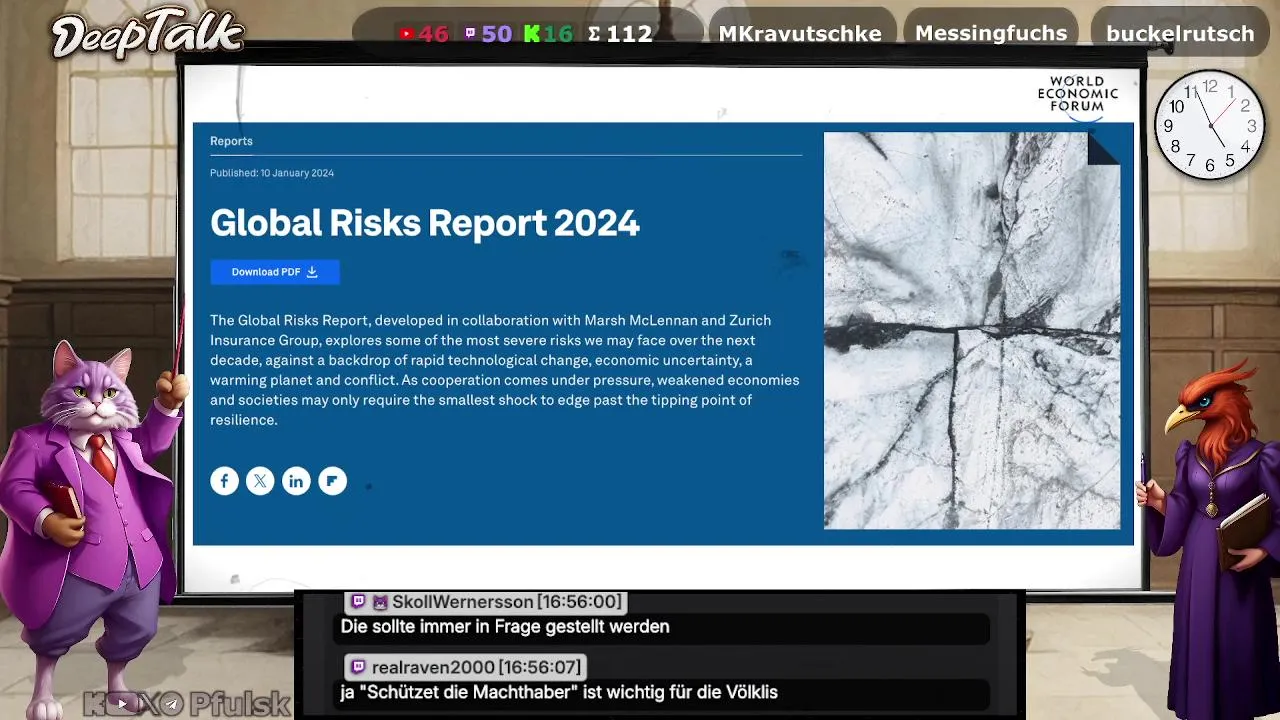Click Twitch badge next to realraven2000
1280x720 pixels.
358,667
